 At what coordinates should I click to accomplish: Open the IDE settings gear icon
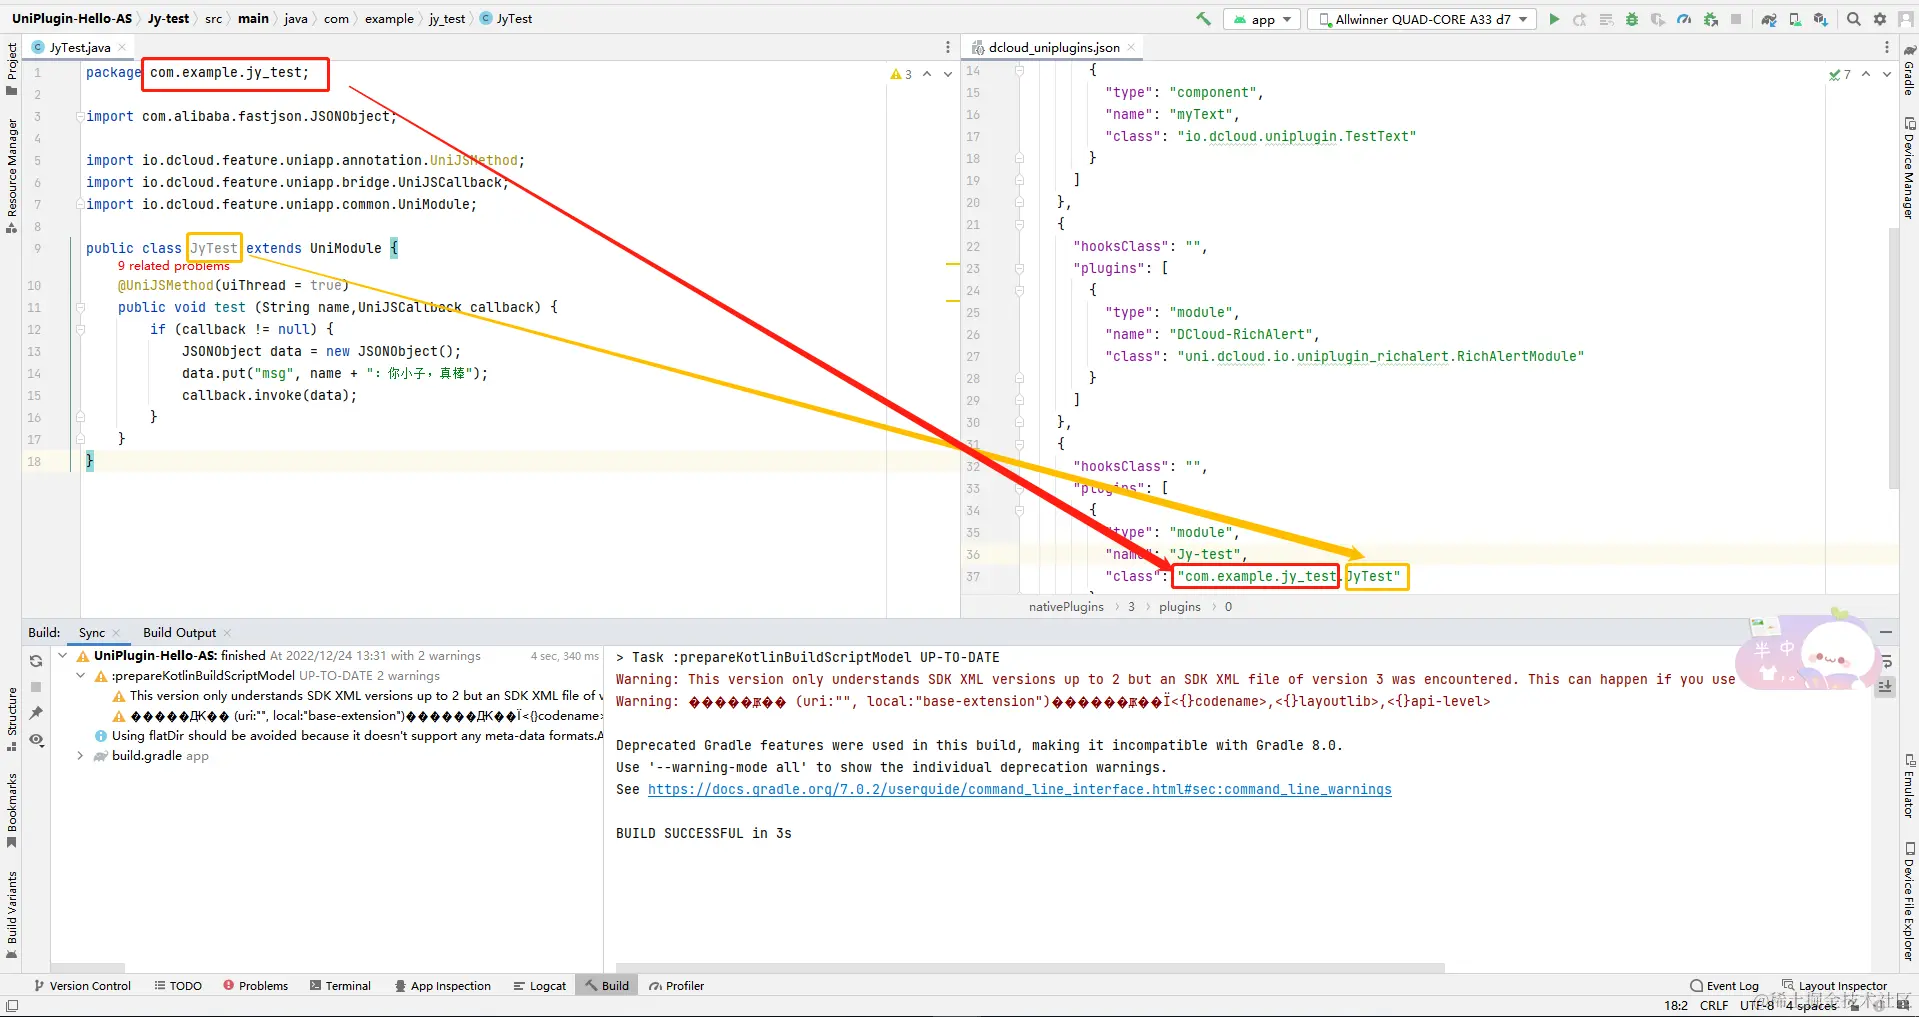tap(1880, 19)
